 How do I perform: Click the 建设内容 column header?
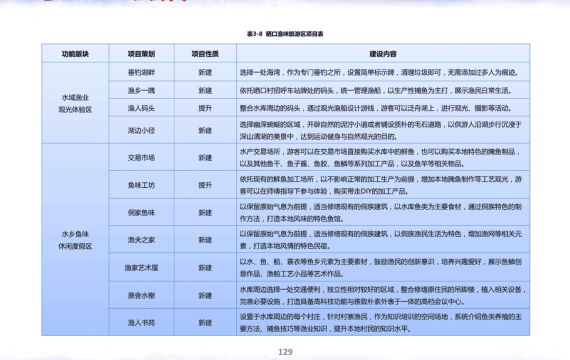coord(383,54)
